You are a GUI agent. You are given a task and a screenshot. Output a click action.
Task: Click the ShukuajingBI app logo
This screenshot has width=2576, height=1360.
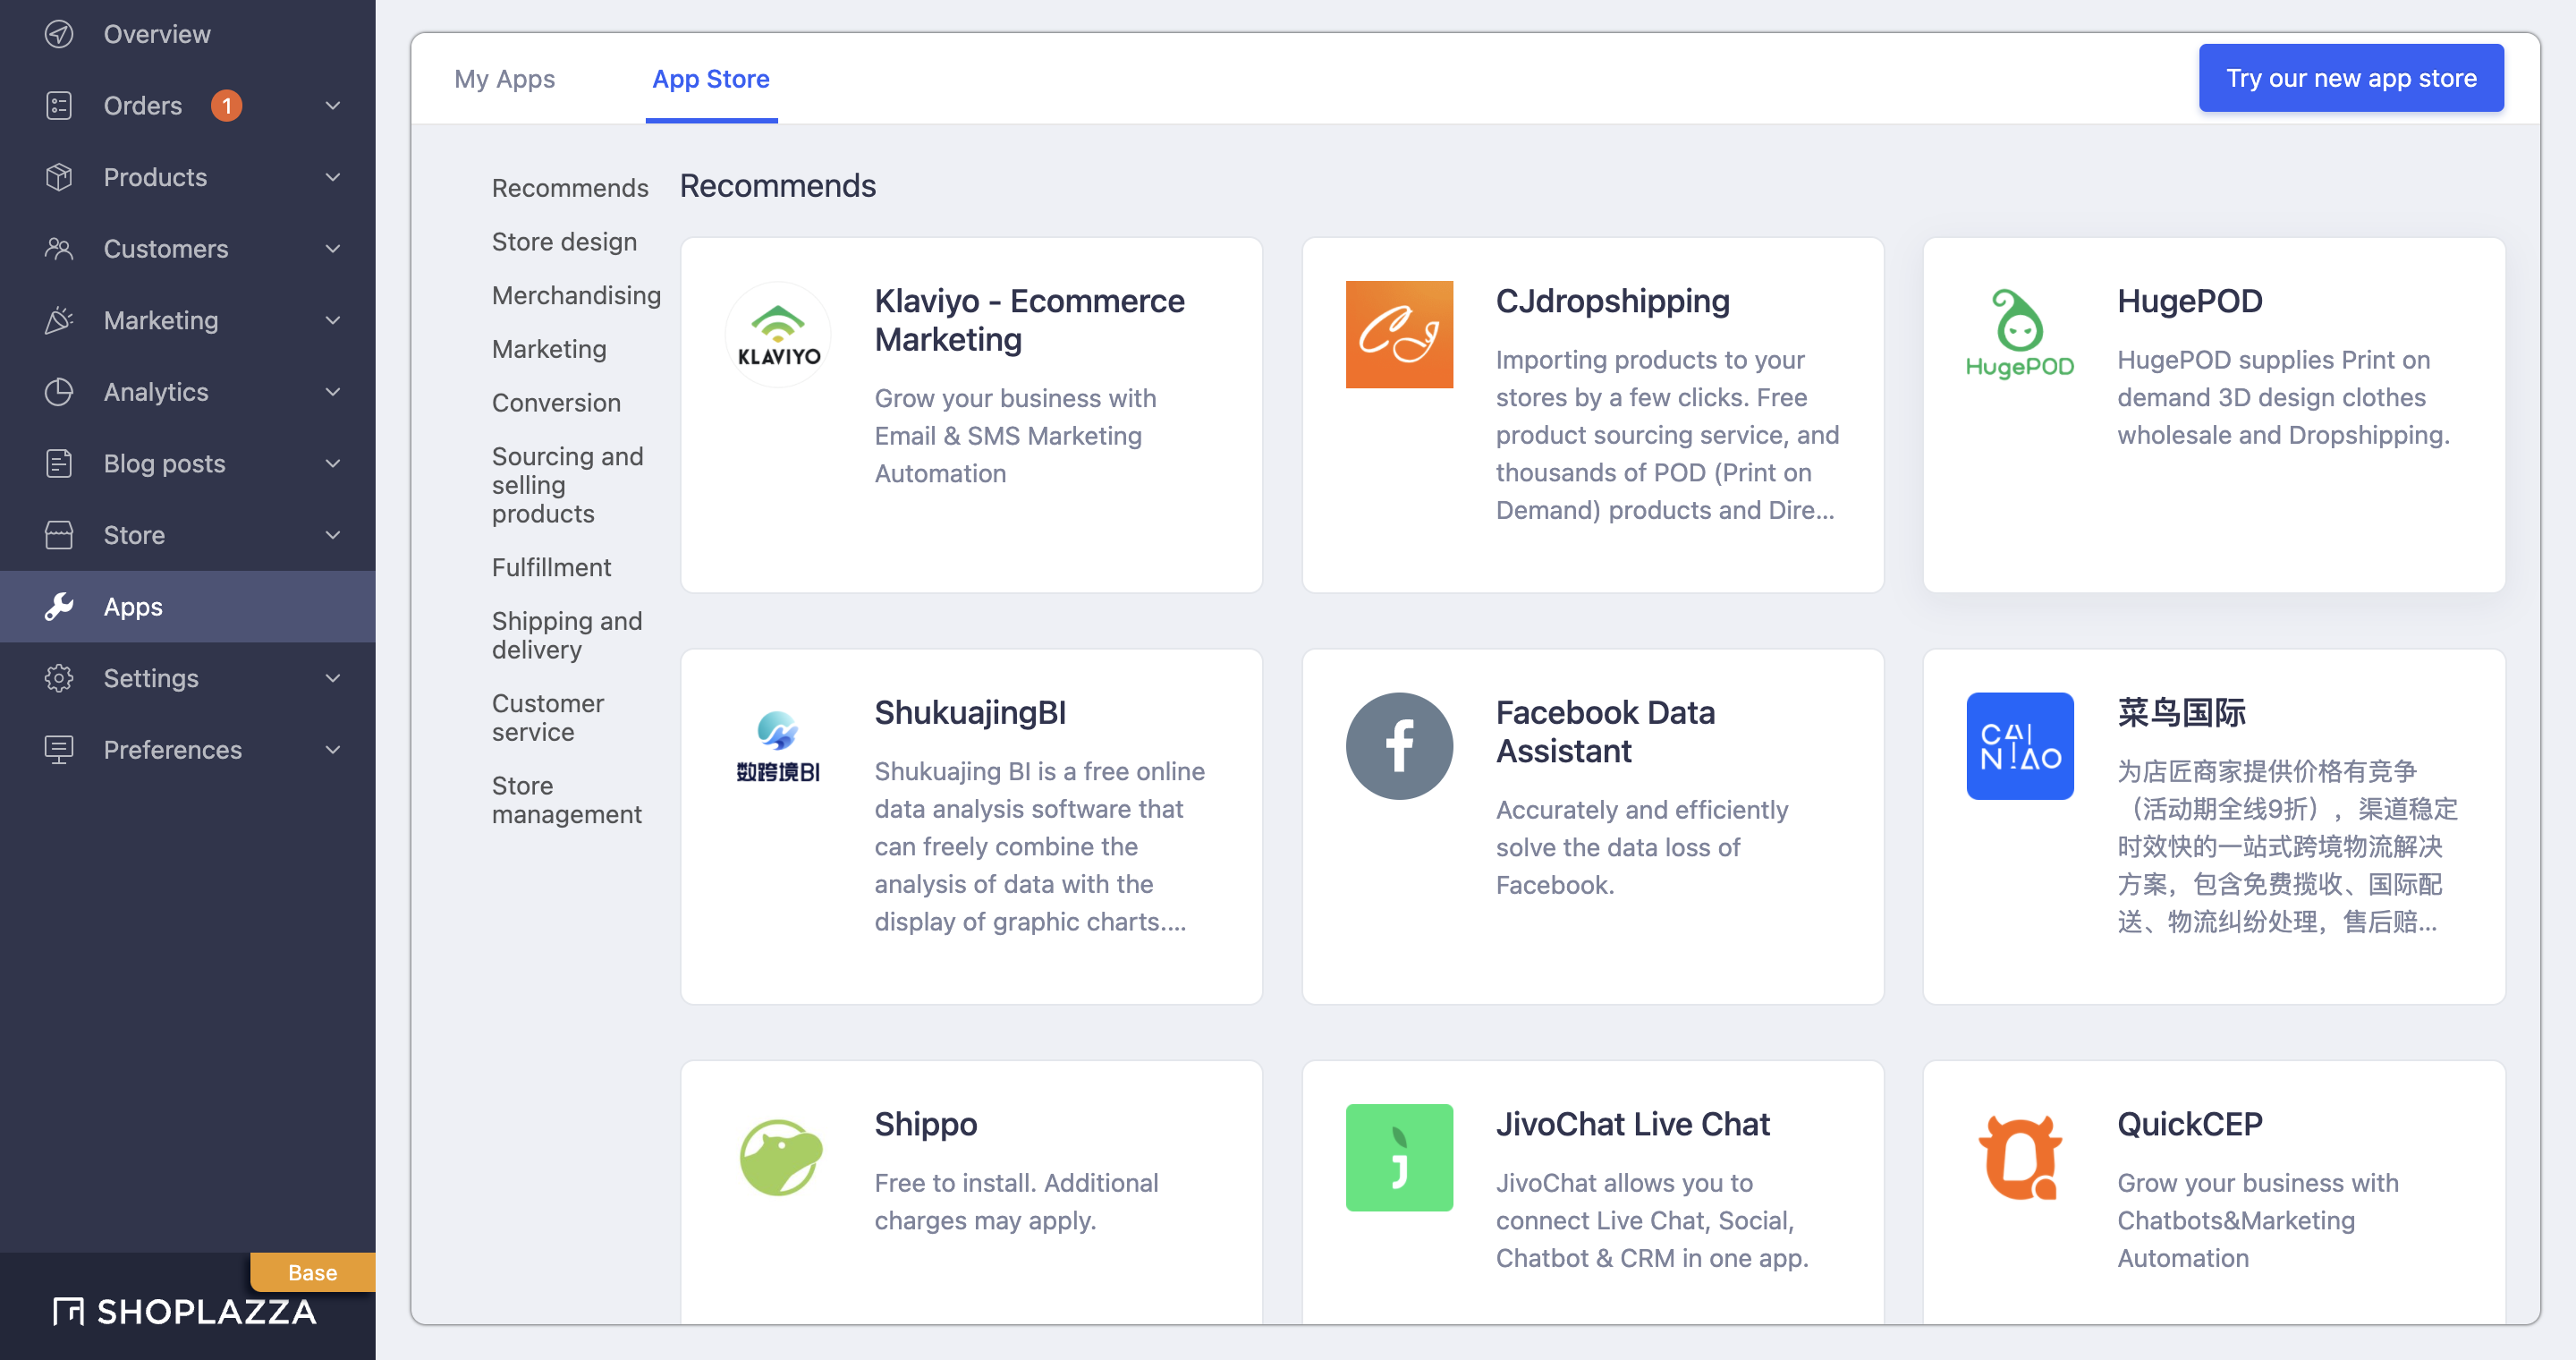[778, 746]
